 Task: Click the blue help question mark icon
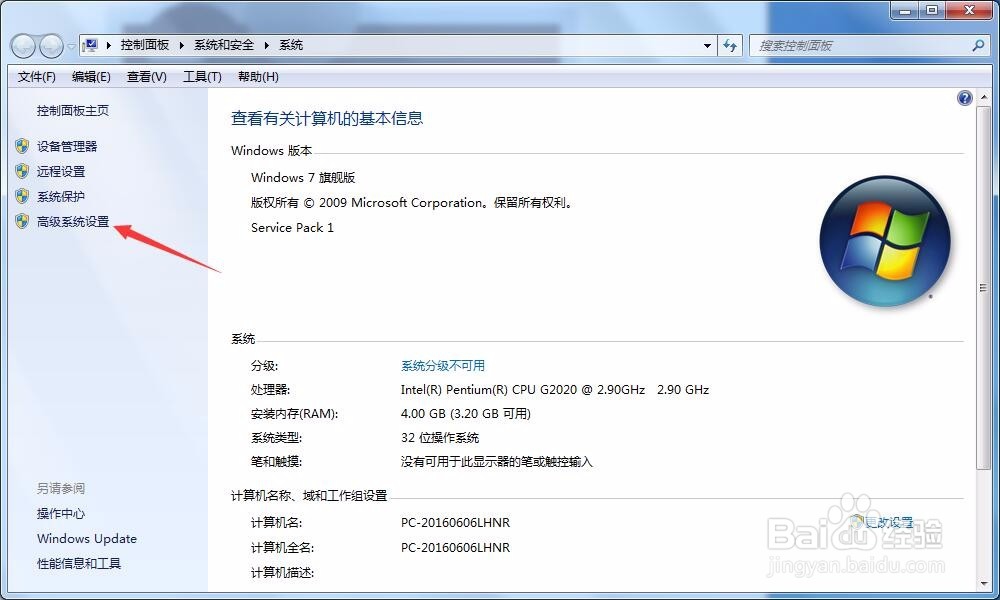click(965, 98)
